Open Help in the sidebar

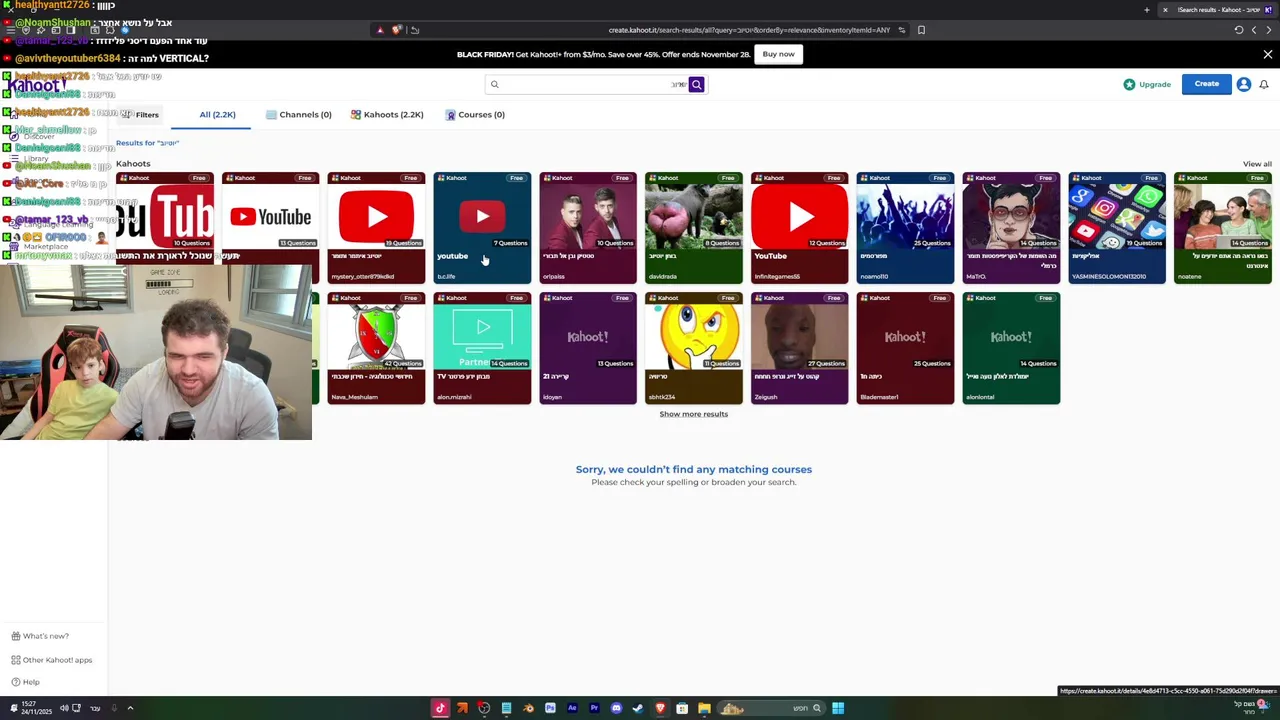[25, 682]
